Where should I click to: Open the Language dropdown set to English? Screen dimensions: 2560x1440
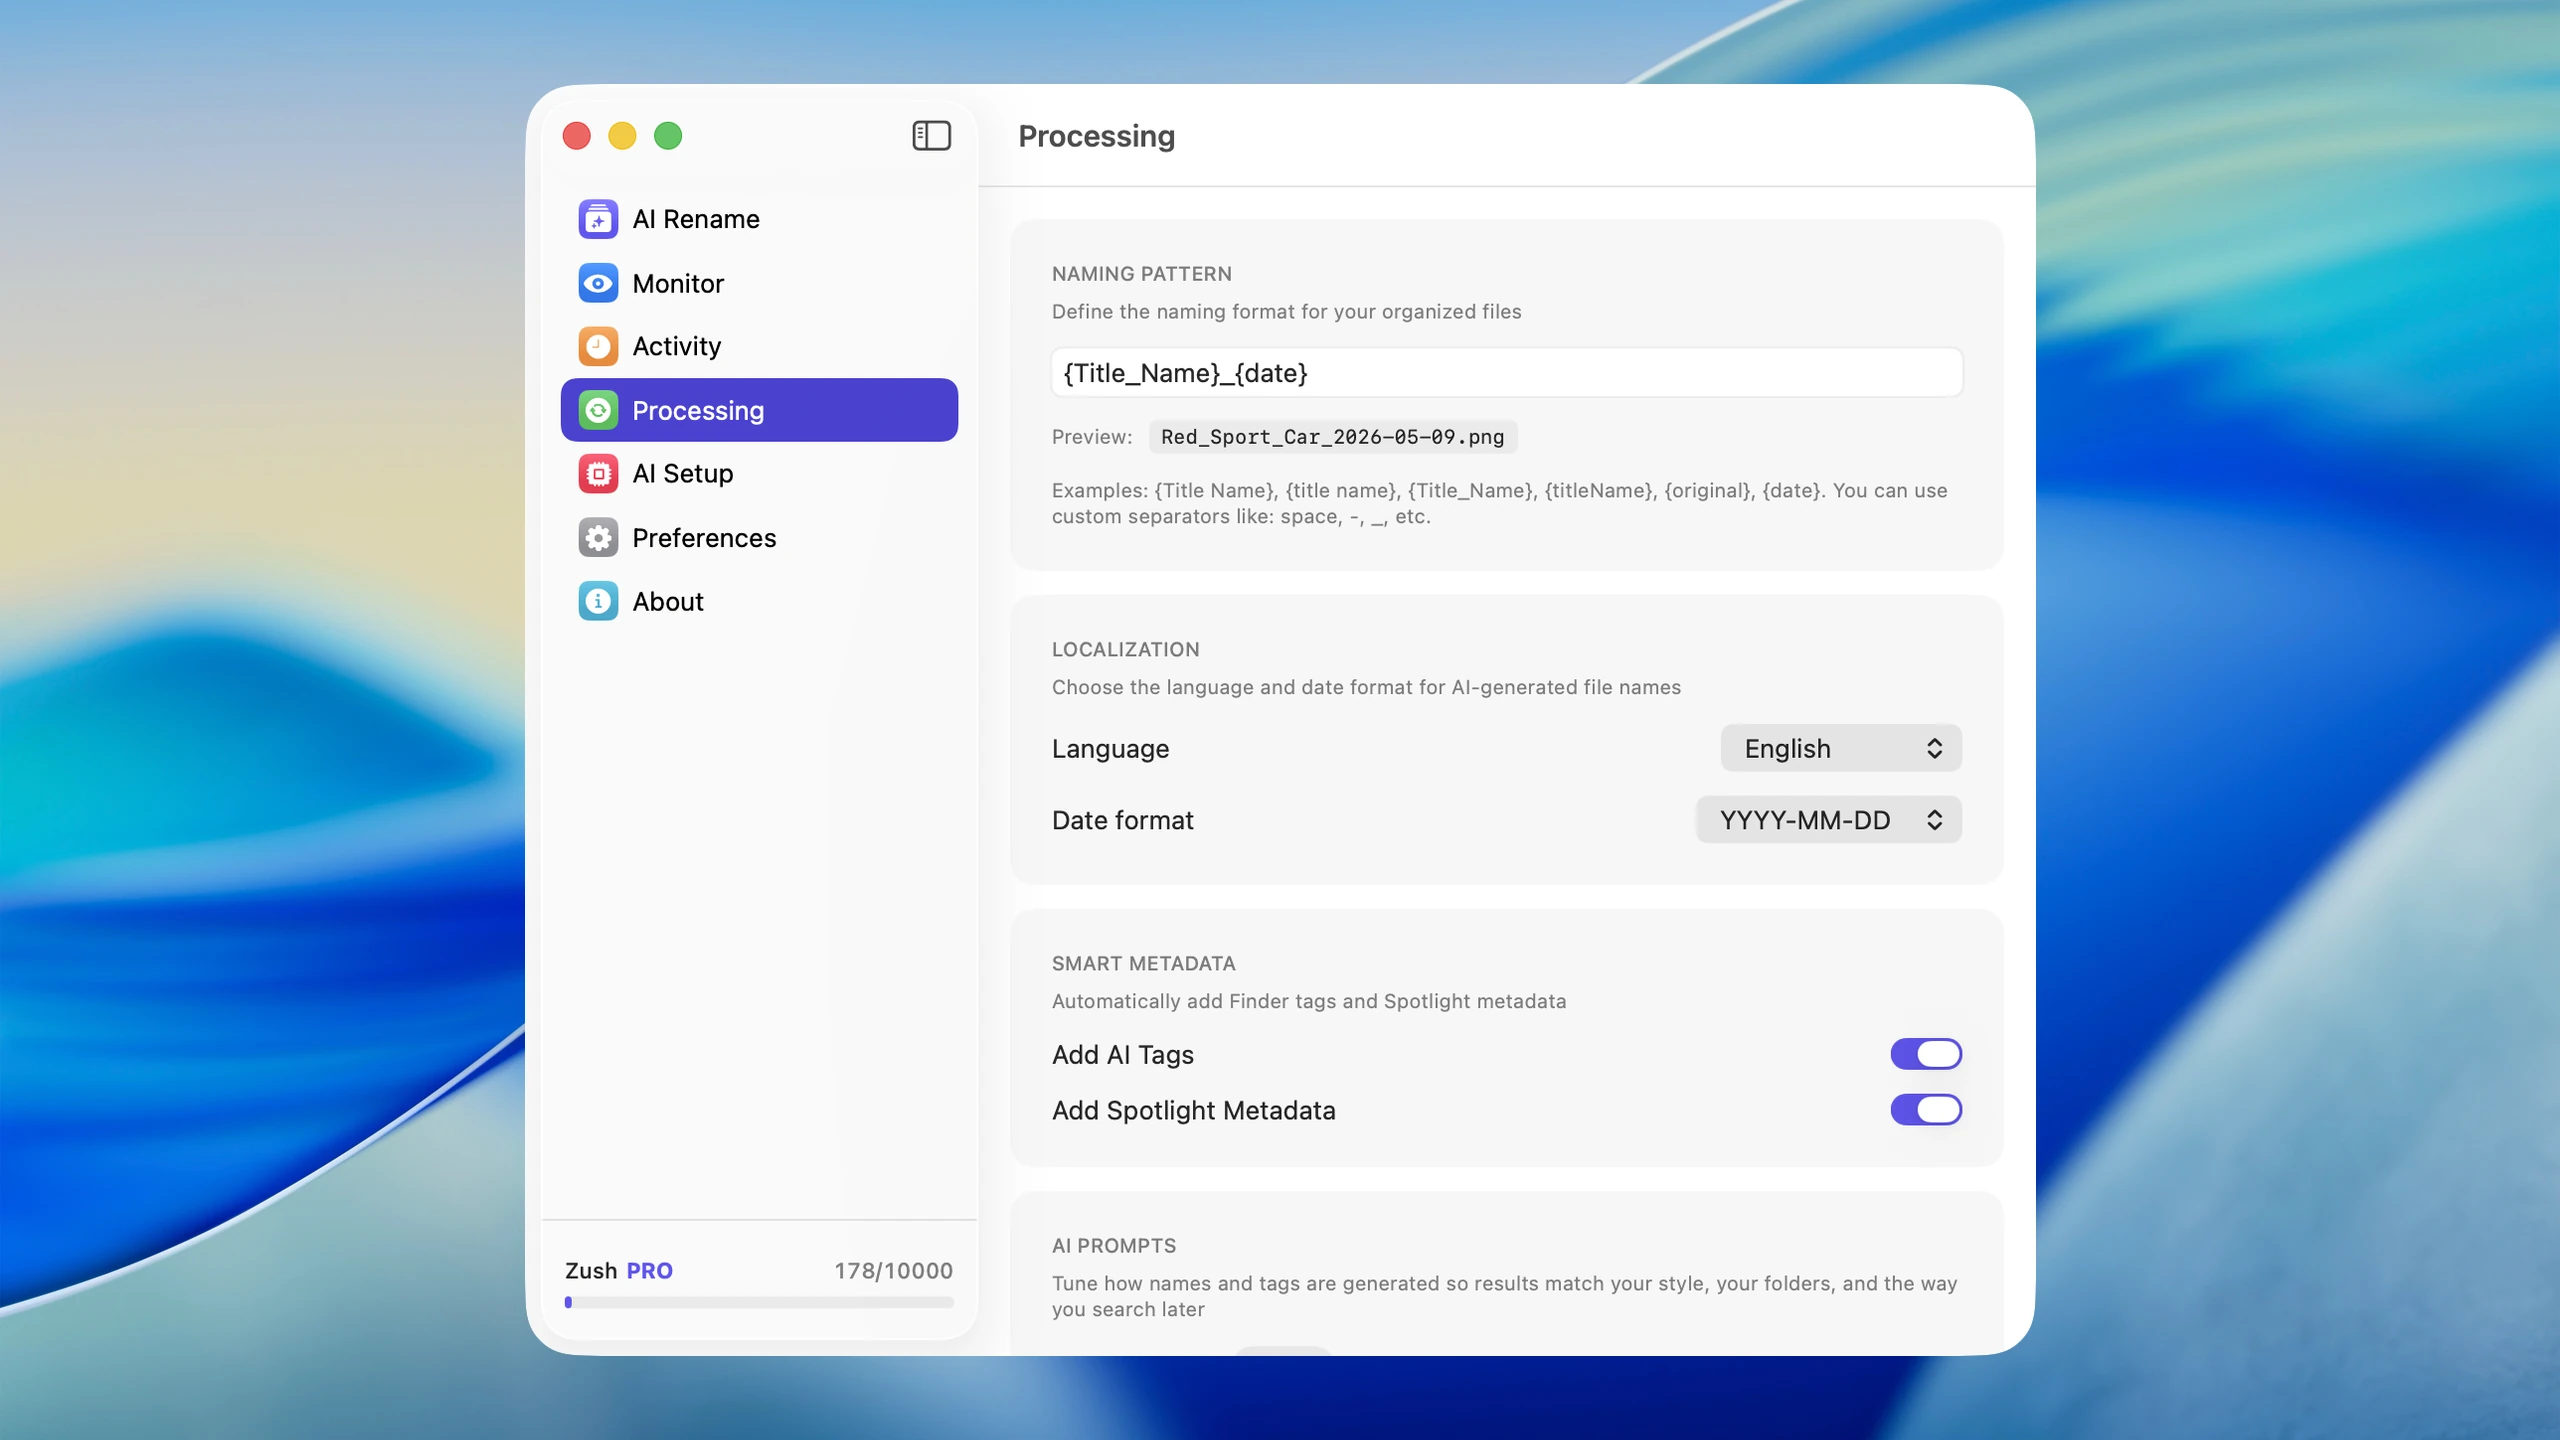click(x=1841, y=748)
